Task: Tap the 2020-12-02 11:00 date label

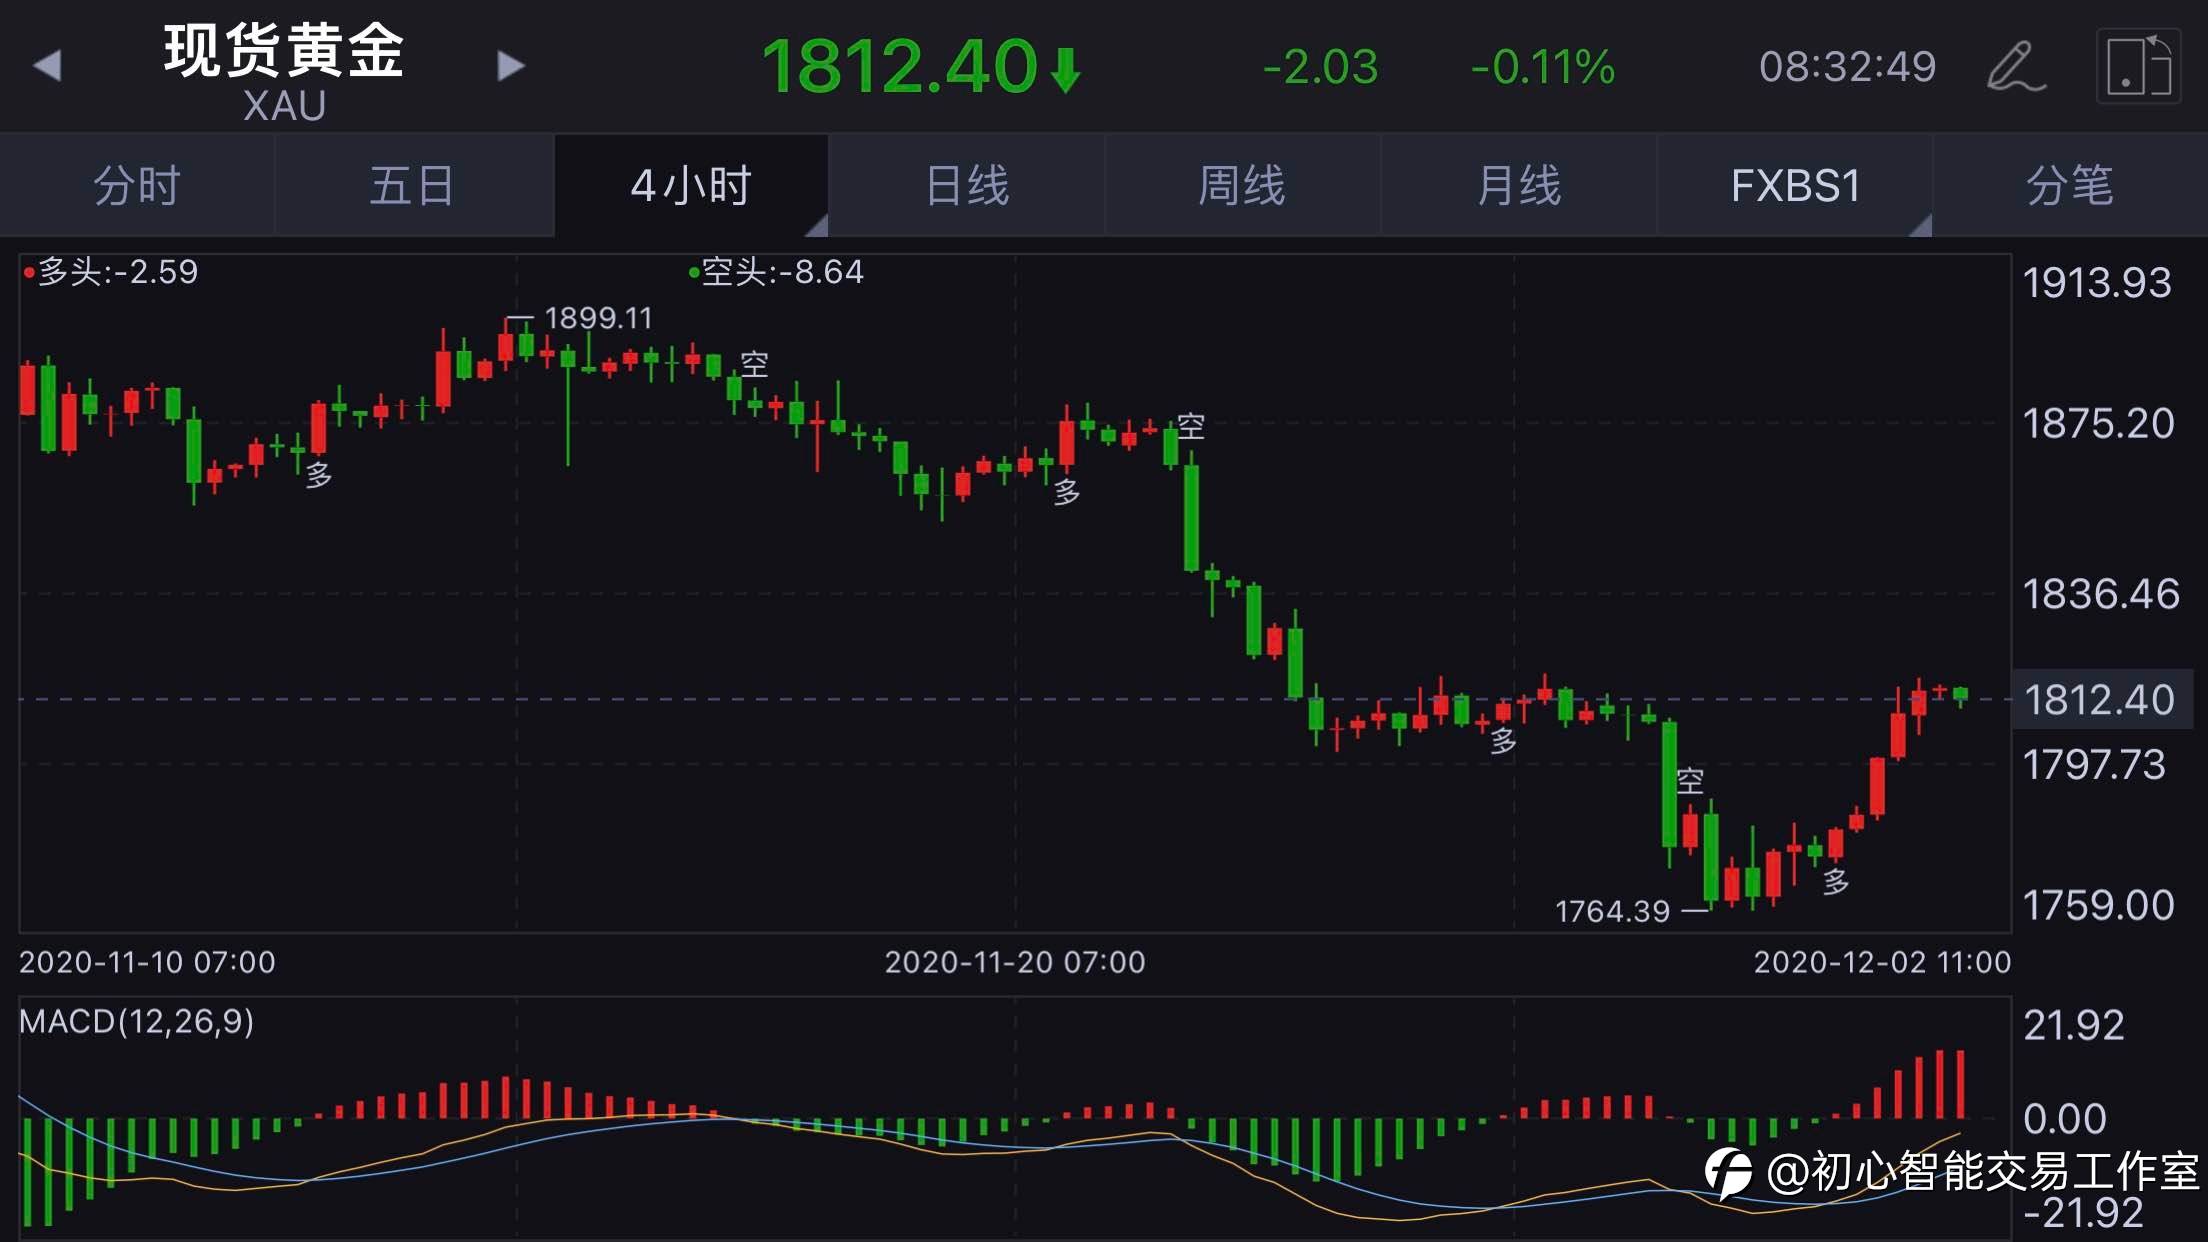Action: click(1882, 962)
